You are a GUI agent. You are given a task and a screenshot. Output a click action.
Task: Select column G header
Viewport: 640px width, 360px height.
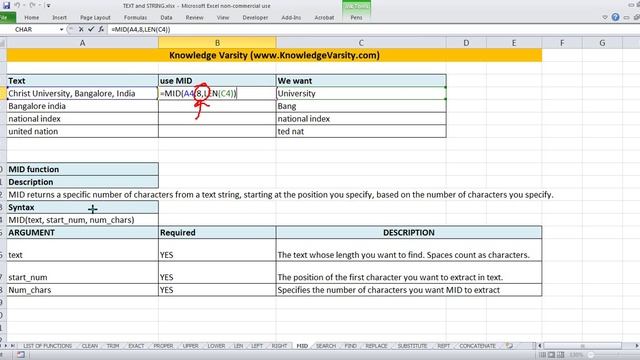coord(602,43)
